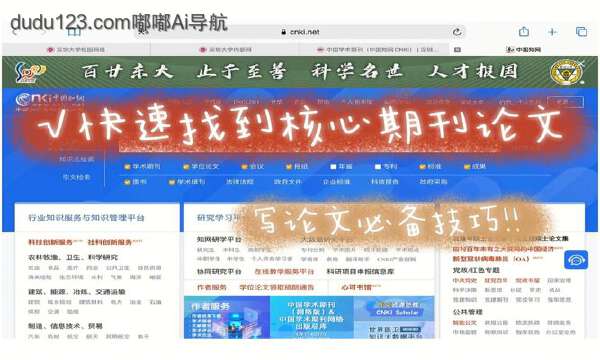
Task: Reload the cnki.net page
Action: pos(457,32)
